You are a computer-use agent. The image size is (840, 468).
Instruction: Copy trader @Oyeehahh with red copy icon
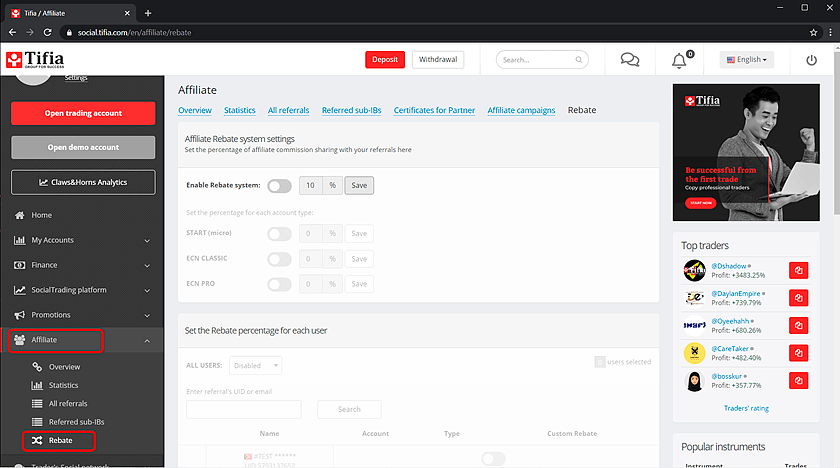pos(798,326)
